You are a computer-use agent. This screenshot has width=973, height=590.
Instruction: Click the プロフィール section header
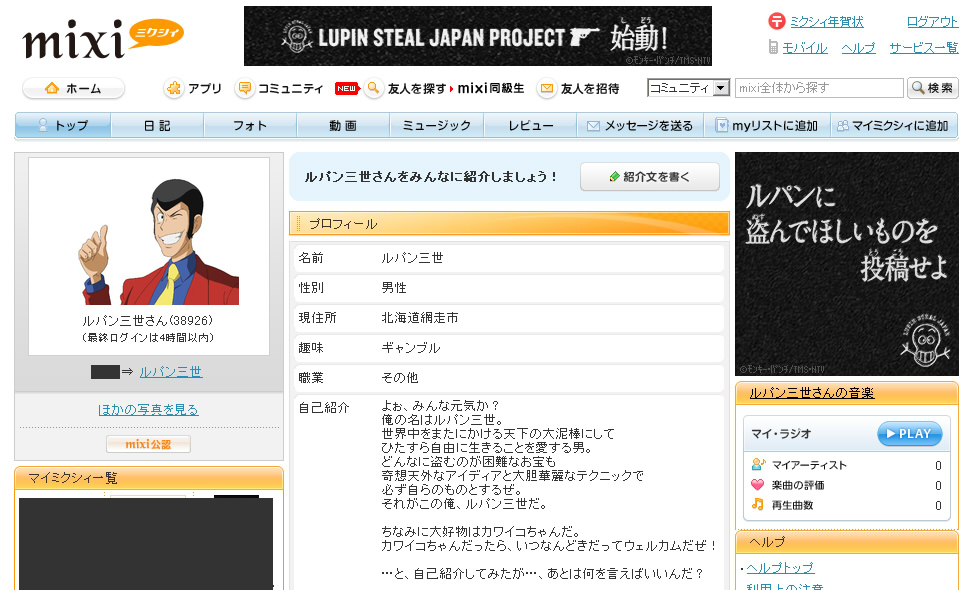509,223
